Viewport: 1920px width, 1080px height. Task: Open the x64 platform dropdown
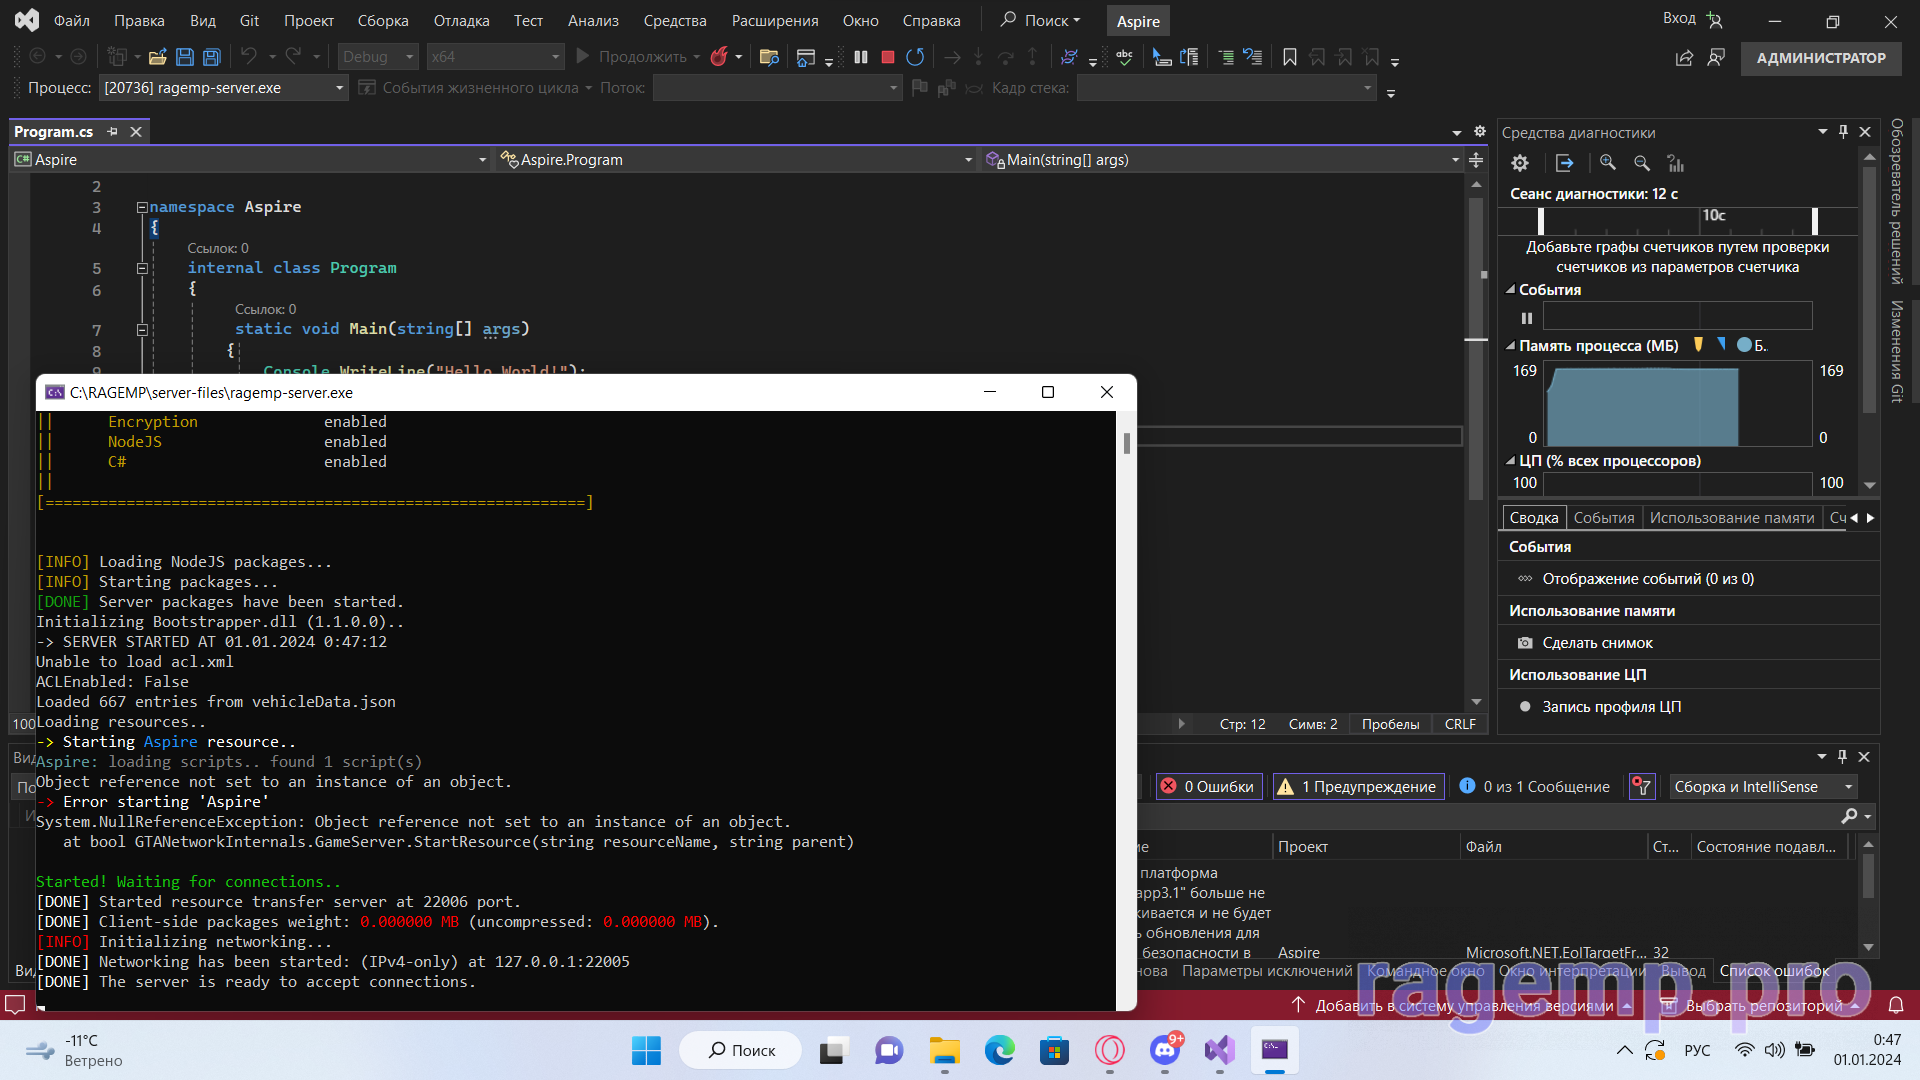pos(495,57)
